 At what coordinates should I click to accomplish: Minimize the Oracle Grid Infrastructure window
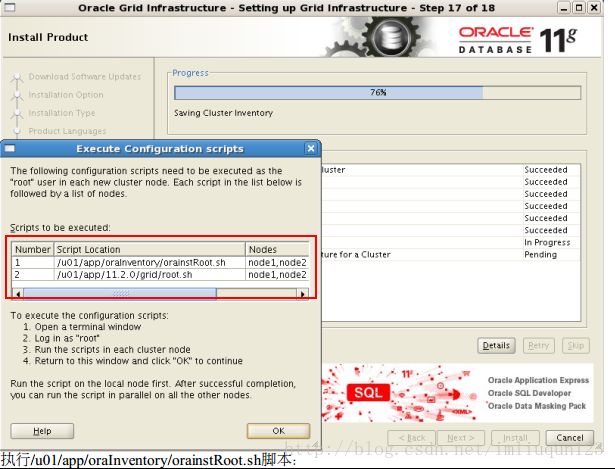(564, 8)
